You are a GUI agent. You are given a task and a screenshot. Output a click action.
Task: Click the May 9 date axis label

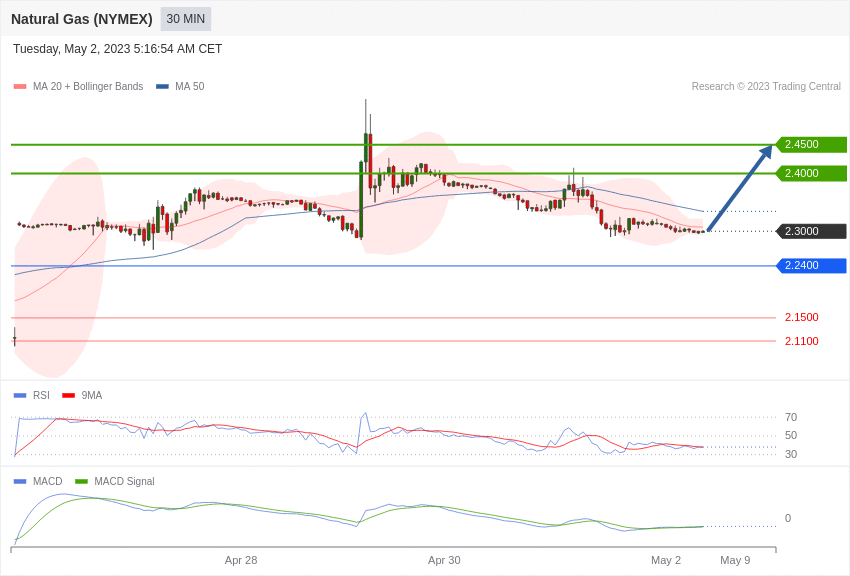click(x=735, y=560)
